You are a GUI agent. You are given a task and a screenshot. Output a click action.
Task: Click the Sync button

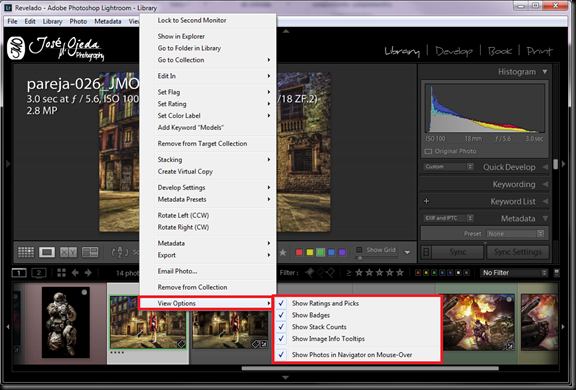(x=458, y=252)
